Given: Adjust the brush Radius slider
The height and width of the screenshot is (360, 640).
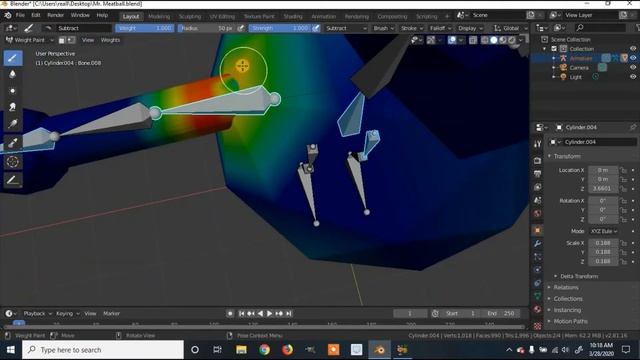Looking at the screenshot, I should click(x=206, y=28).
